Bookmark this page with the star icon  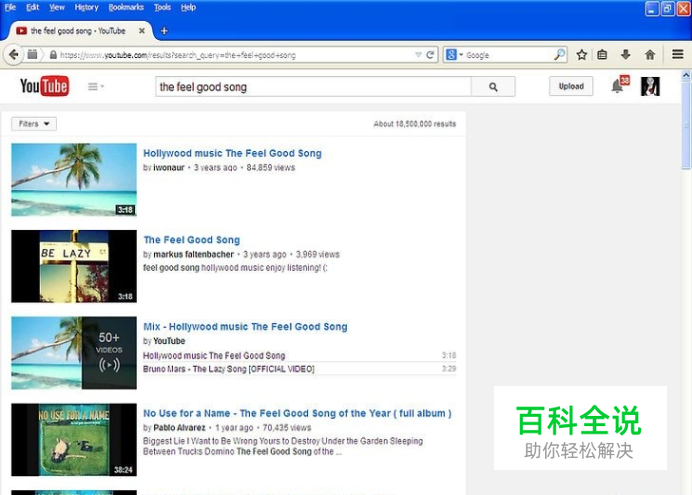click(x=582, y=55)
